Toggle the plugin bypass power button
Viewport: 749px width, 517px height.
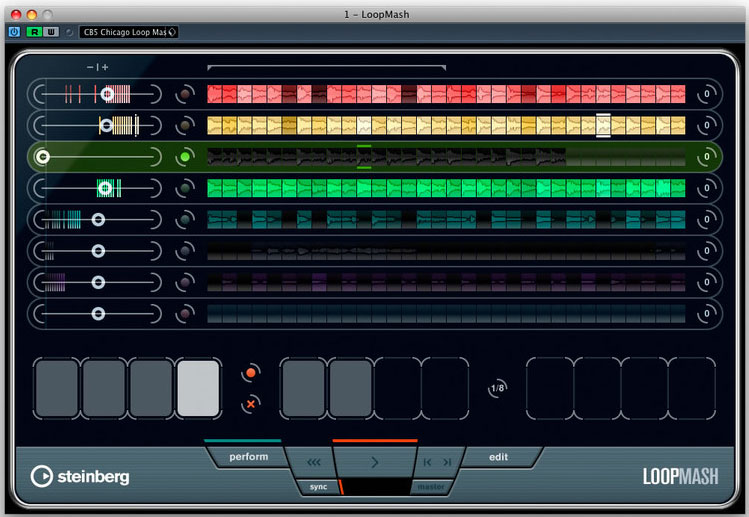coord(14,32)
